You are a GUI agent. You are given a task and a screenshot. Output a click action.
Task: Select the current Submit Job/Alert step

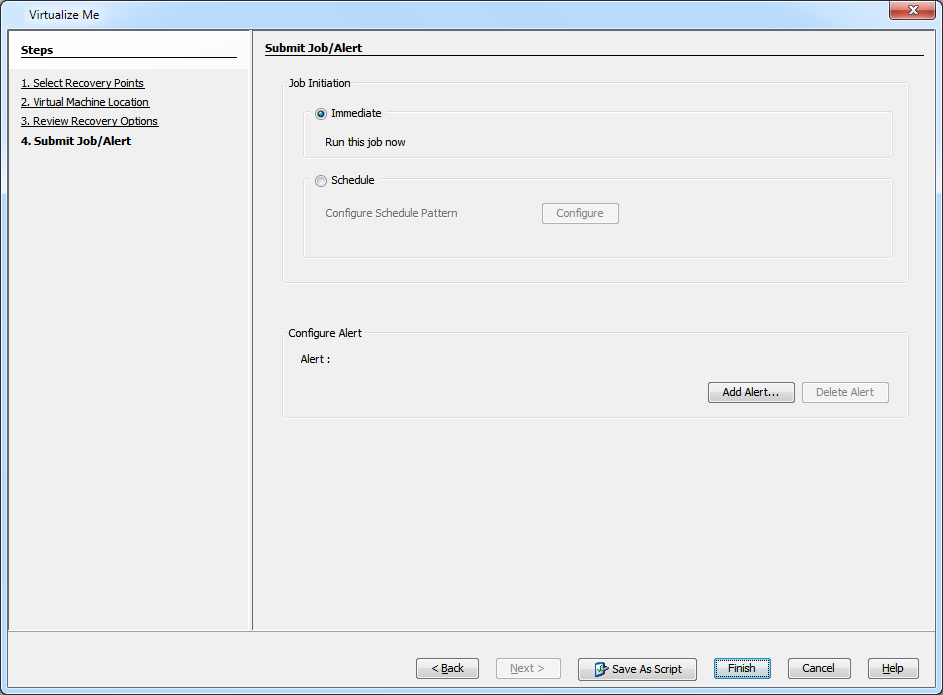pos(76,141)
